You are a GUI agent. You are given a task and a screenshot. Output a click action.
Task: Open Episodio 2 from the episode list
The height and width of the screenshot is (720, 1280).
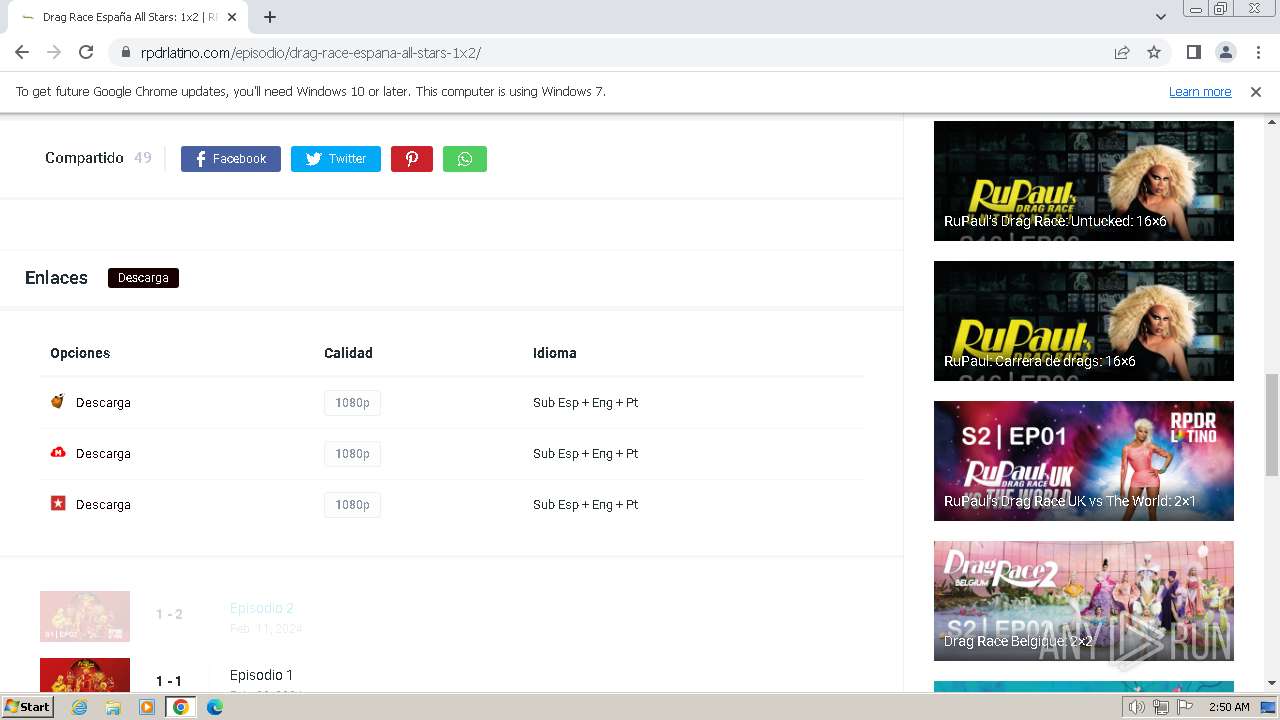[261, 608]
